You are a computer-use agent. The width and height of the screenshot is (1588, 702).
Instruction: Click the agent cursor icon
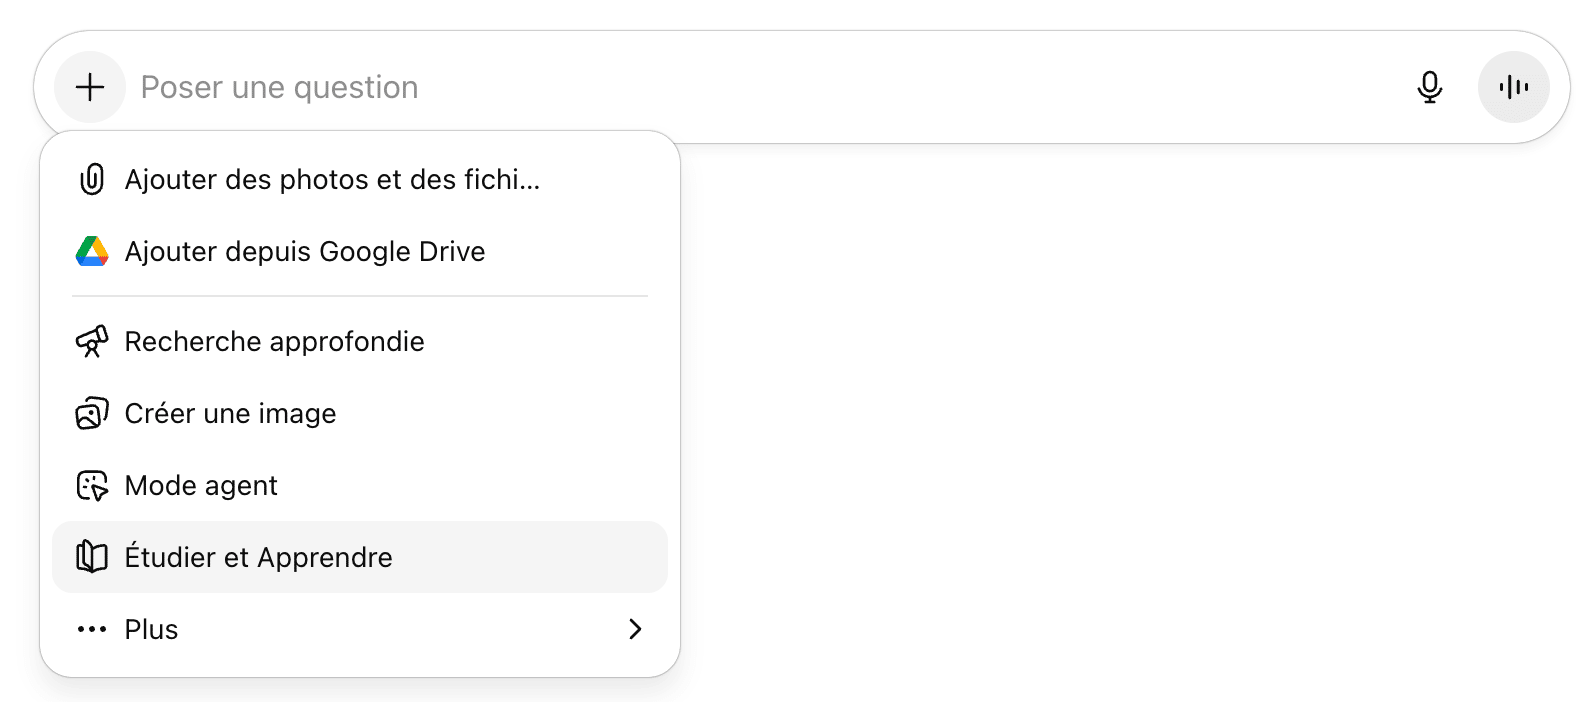pyautogui.click(x=92, y=485)
